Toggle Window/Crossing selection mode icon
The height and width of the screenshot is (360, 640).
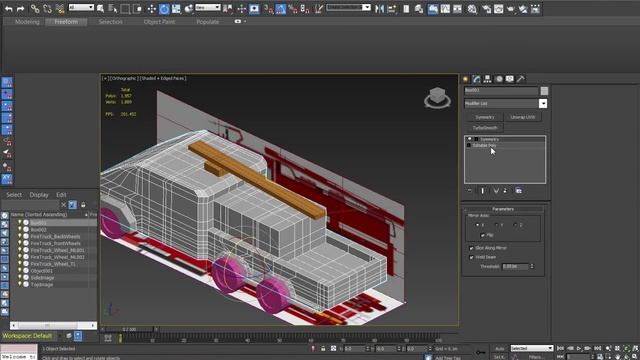pos(138,9)
